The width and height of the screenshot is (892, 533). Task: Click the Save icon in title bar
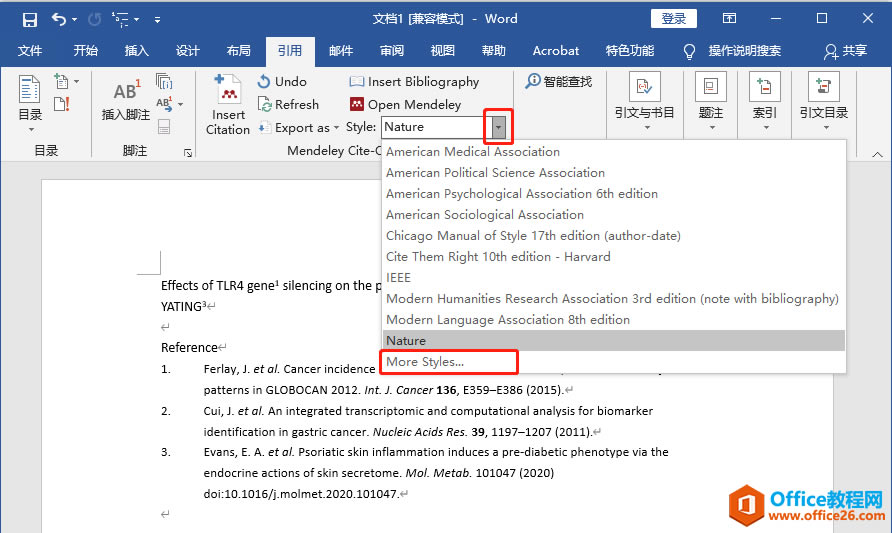click(30, 20)
